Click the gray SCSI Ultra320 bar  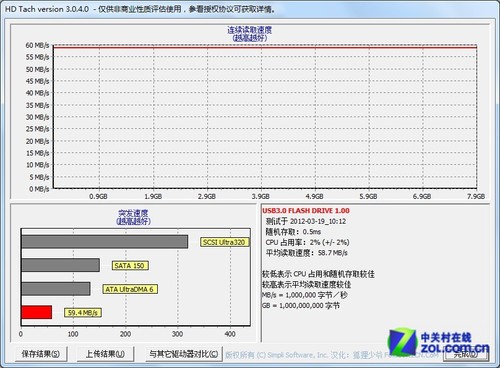[x=105, y=242]
